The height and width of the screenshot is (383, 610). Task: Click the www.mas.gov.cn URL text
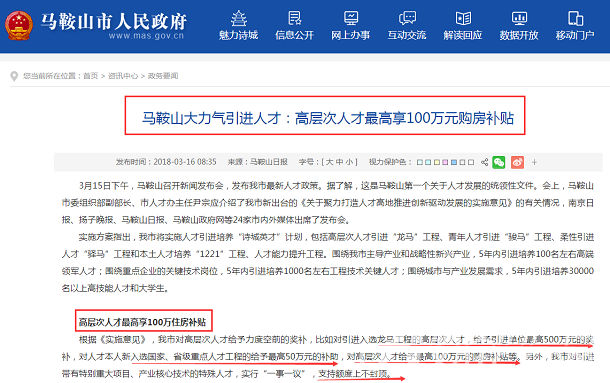pos(146,36)
